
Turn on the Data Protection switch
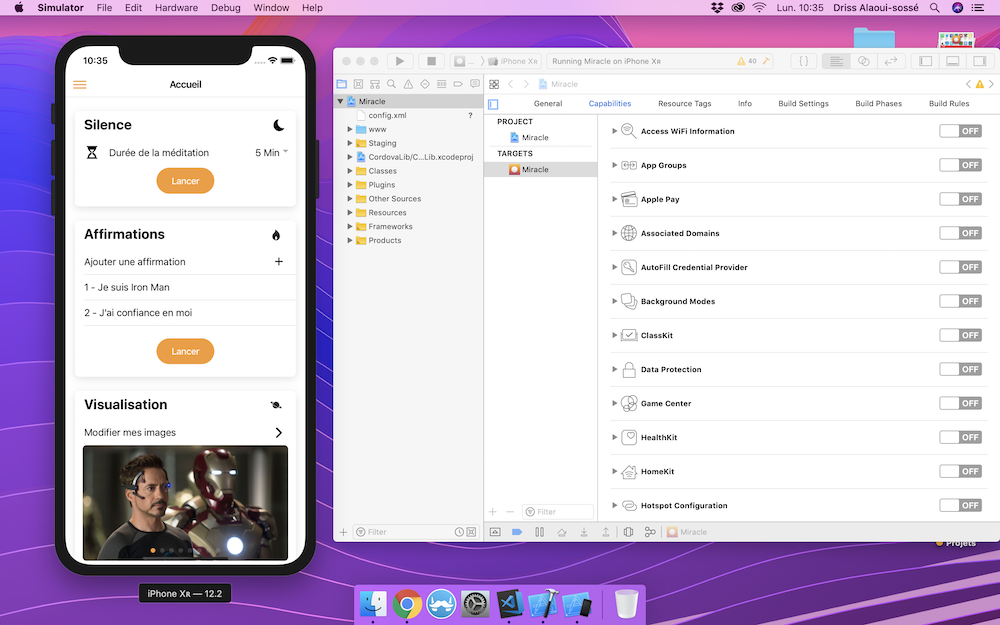[x=960, y=369]
